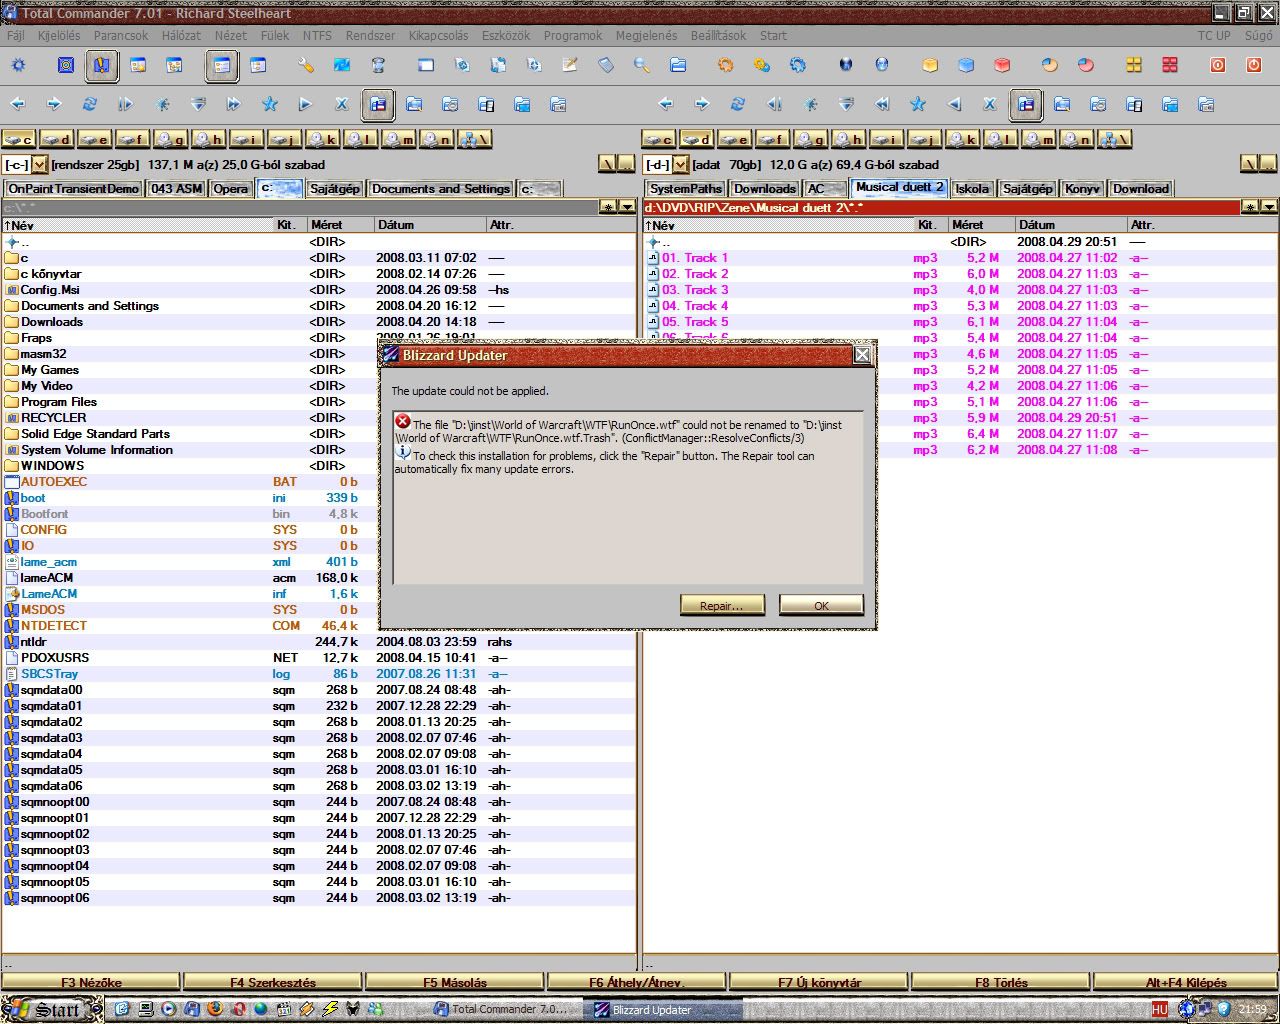Click the recycle bin toolbar icon
Image resolution: width=1280 pixels, height=1024 pixels.
378,66
